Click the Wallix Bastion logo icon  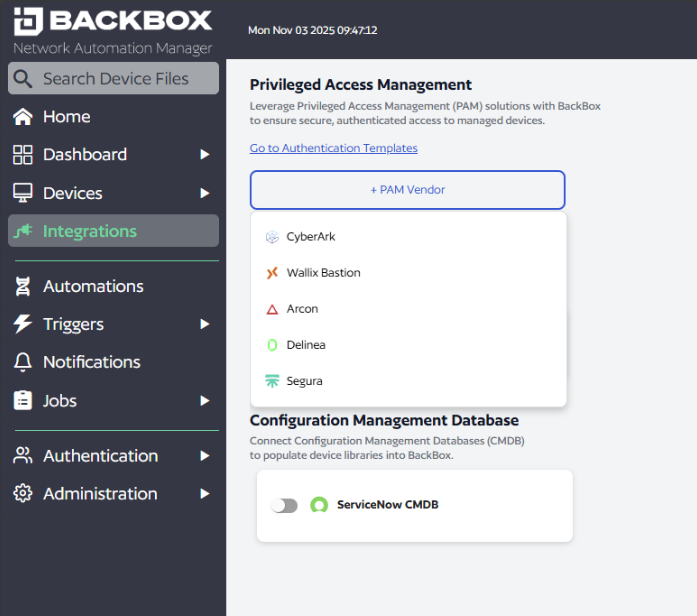click(x=272, y=273)
